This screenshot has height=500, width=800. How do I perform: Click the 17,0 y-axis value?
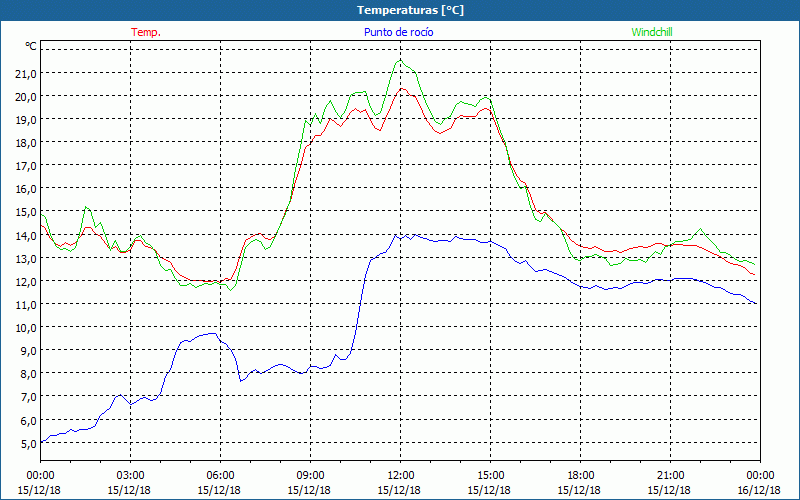tap(26, 166)
